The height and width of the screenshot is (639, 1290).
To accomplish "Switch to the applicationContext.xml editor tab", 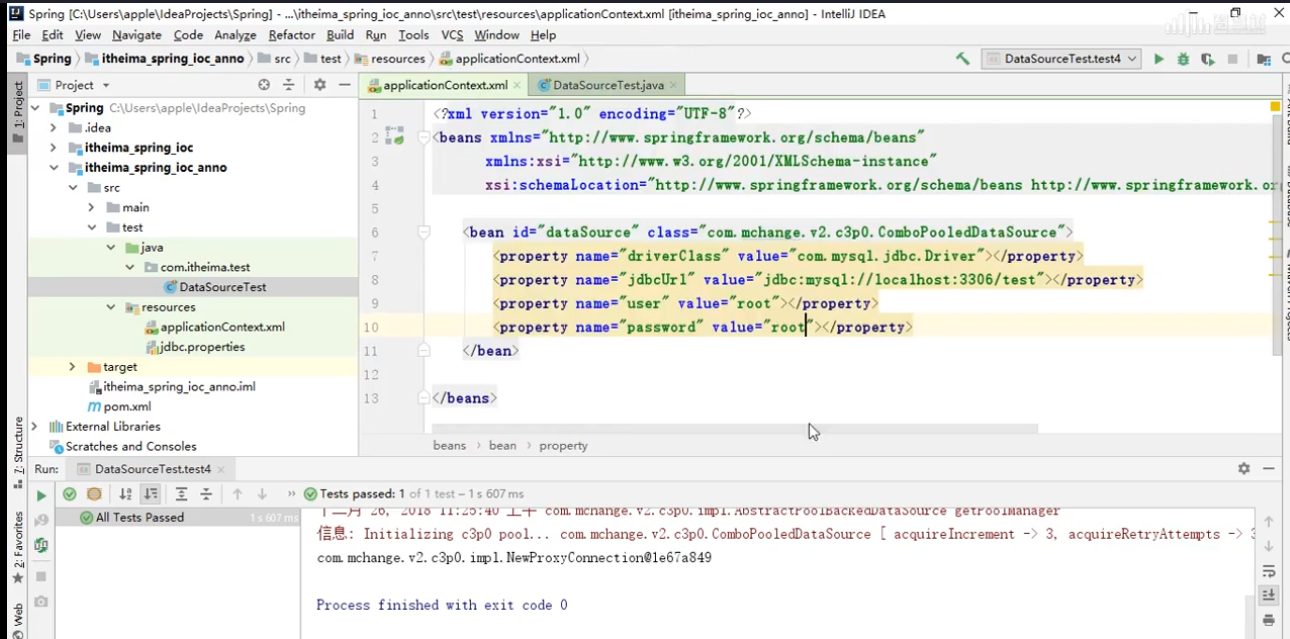I will [x=445, y=86].
